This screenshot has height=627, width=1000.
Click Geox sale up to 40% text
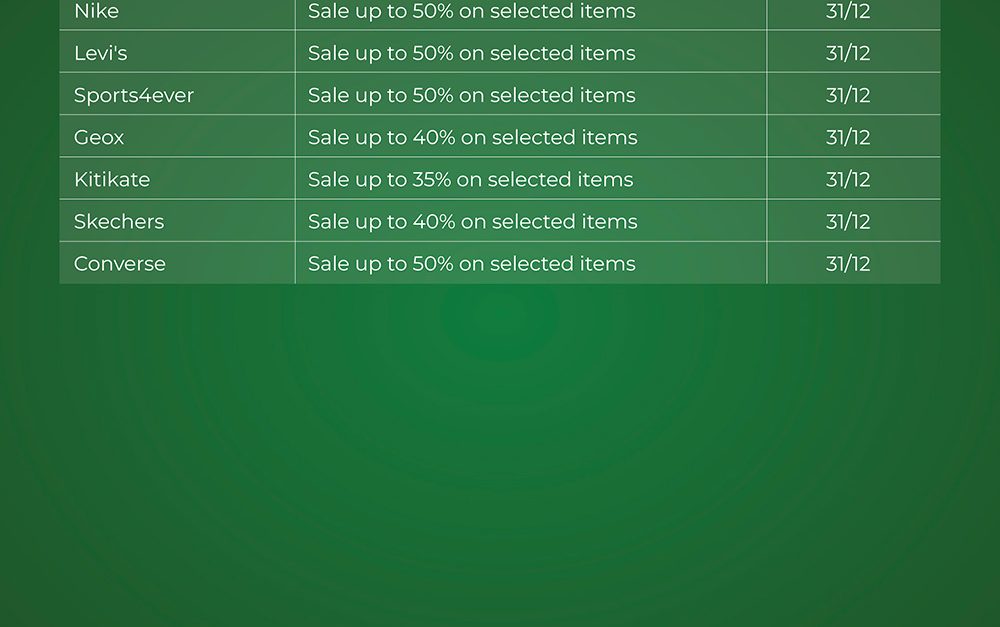click(x=472, y=137)
